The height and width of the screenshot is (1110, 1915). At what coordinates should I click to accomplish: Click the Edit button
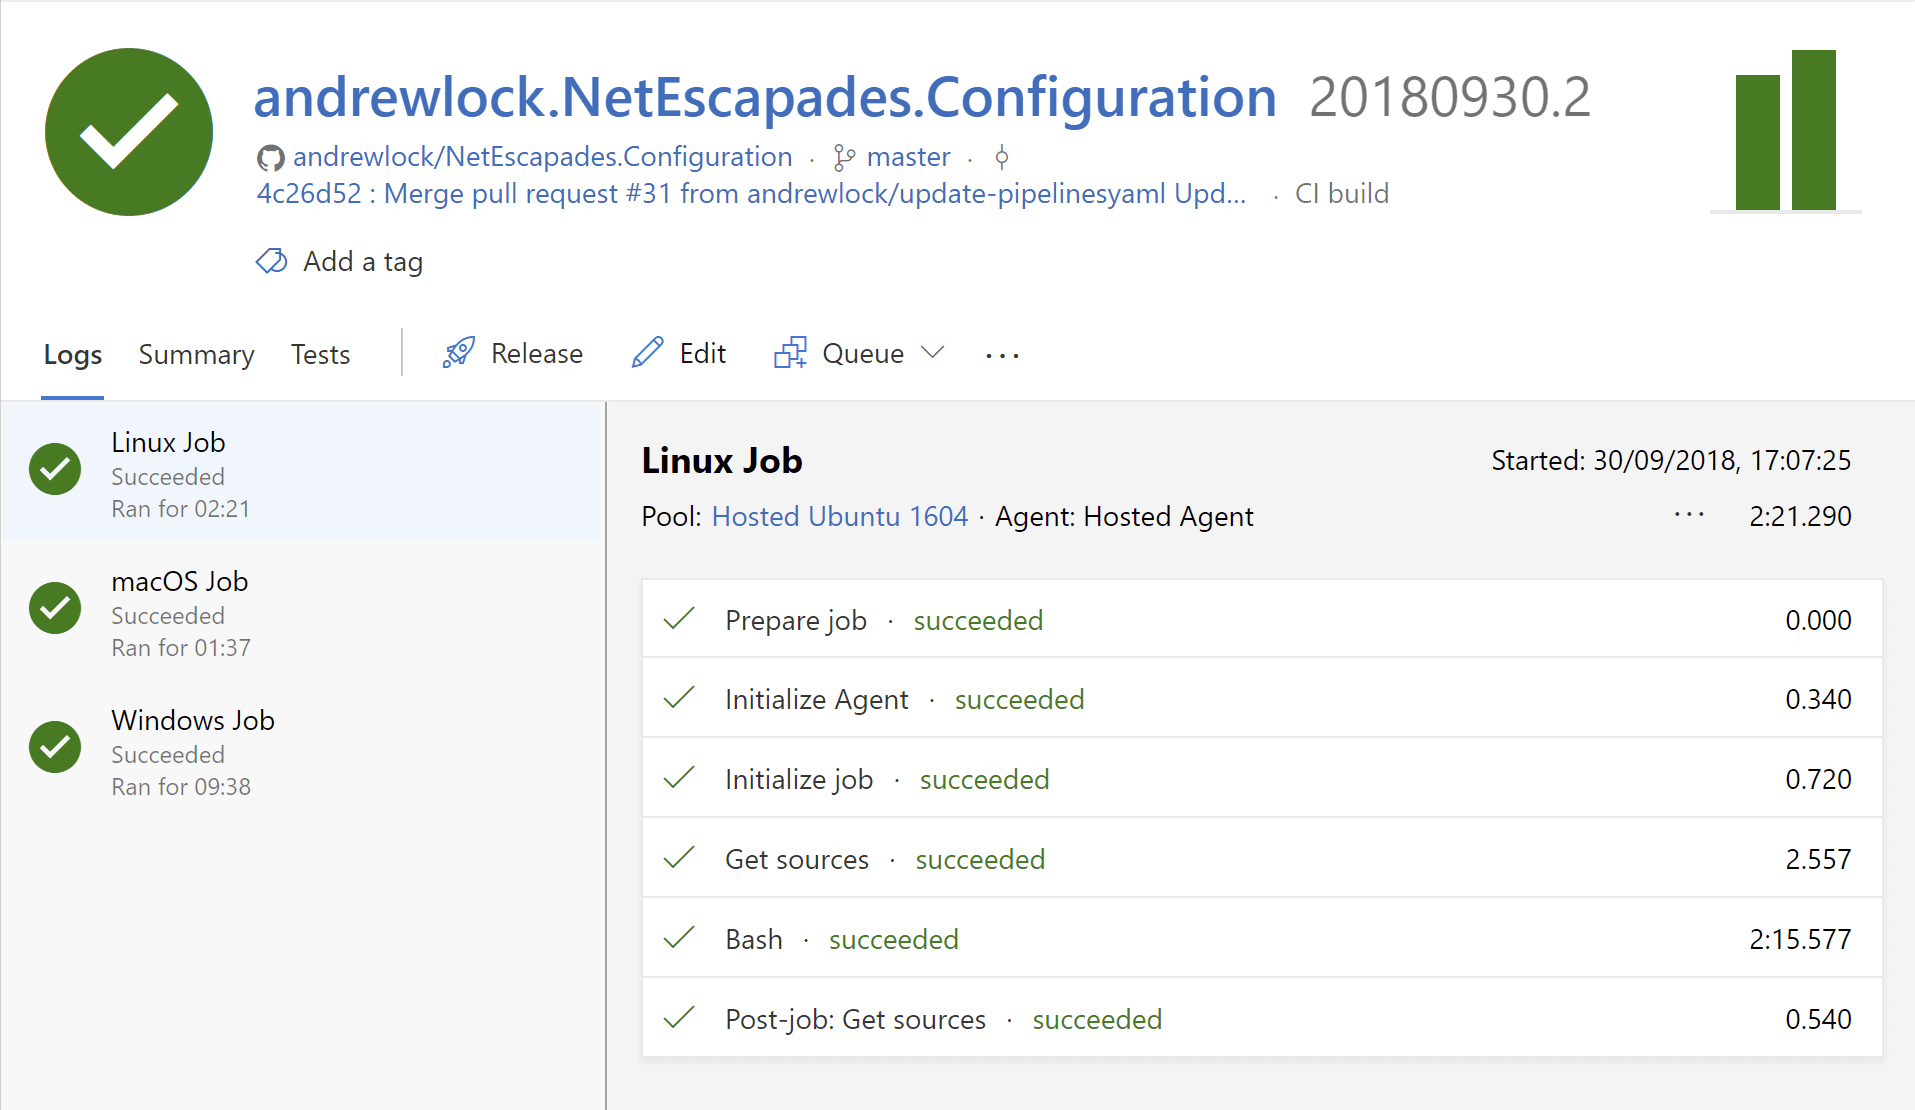pyautogui.click(x=679, y=353)
